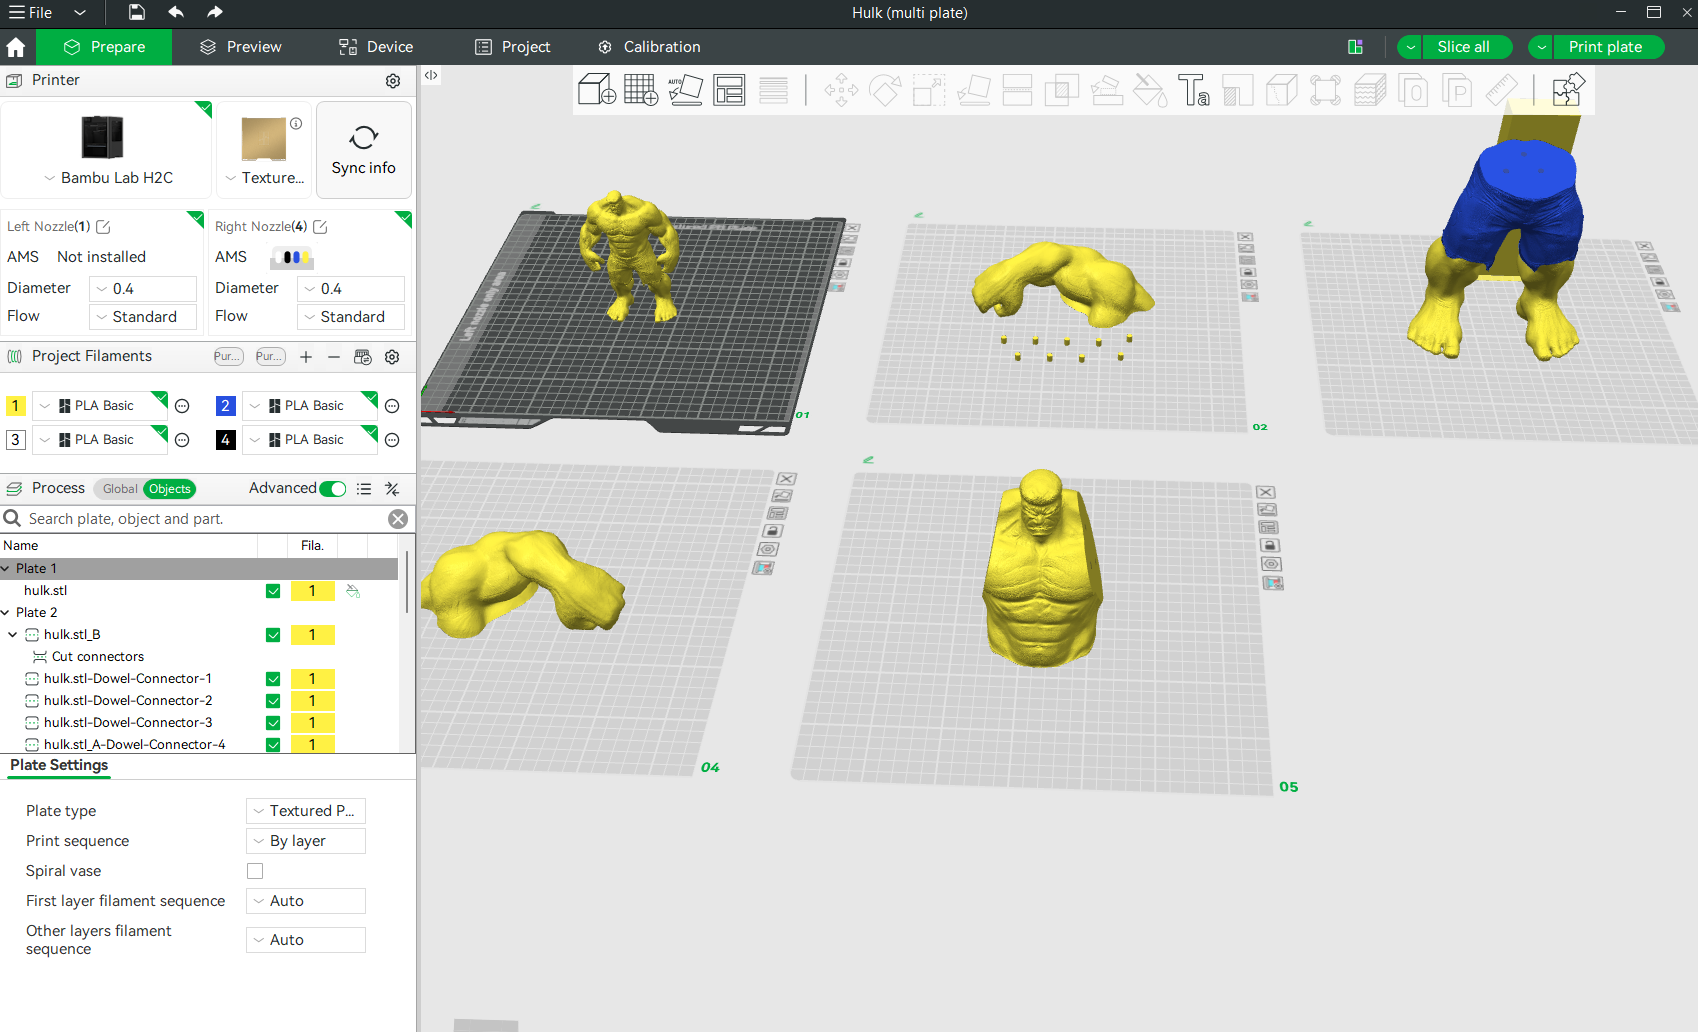Switch to the Prepare tab

104,47
